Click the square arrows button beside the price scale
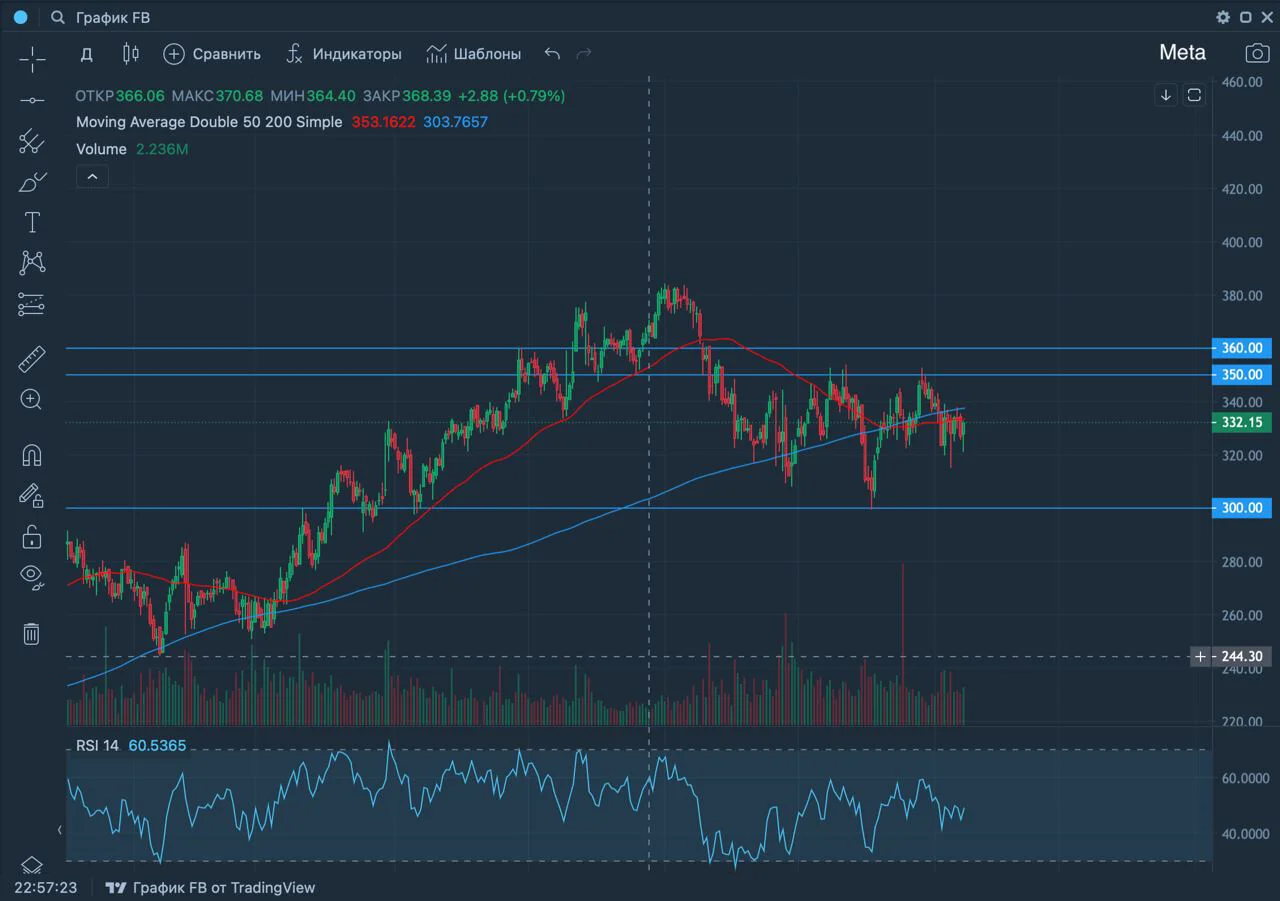The image size is (1280, 901). 1194,95
